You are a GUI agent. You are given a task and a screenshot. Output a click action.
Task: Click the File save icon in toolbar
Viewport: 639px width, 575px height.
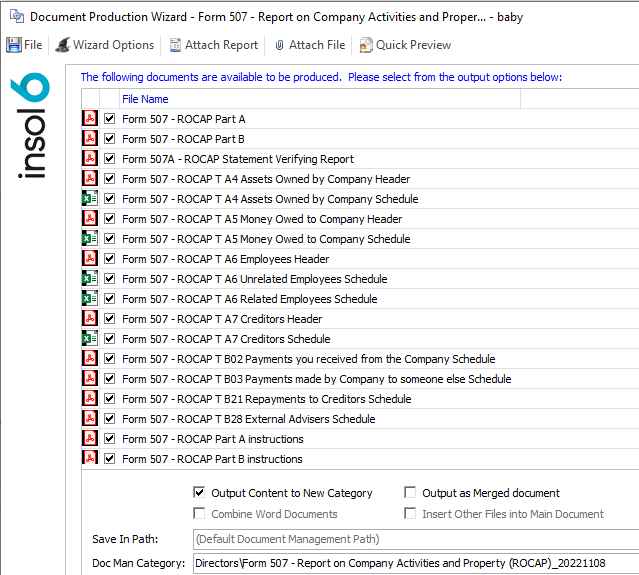click(x=14, y=45)
